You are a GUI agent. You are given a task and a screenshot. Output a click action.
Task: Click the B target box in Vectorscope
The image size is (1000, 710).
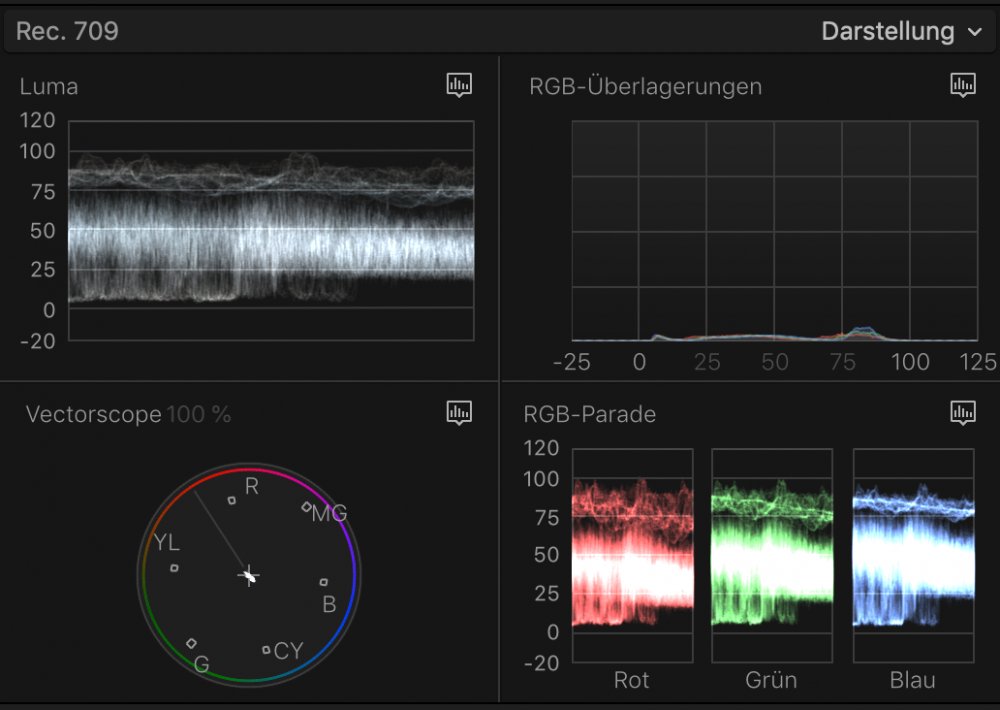[323, 581]
